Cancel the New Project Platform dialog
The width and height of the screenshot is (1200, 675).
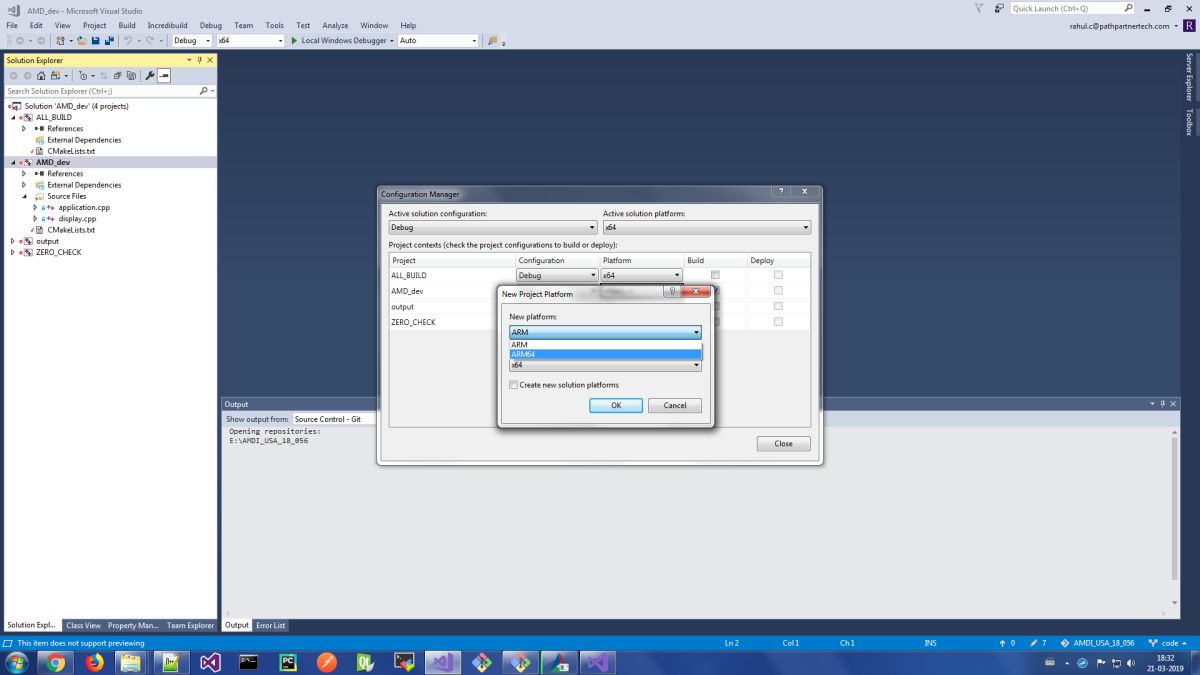coord(675,405)
